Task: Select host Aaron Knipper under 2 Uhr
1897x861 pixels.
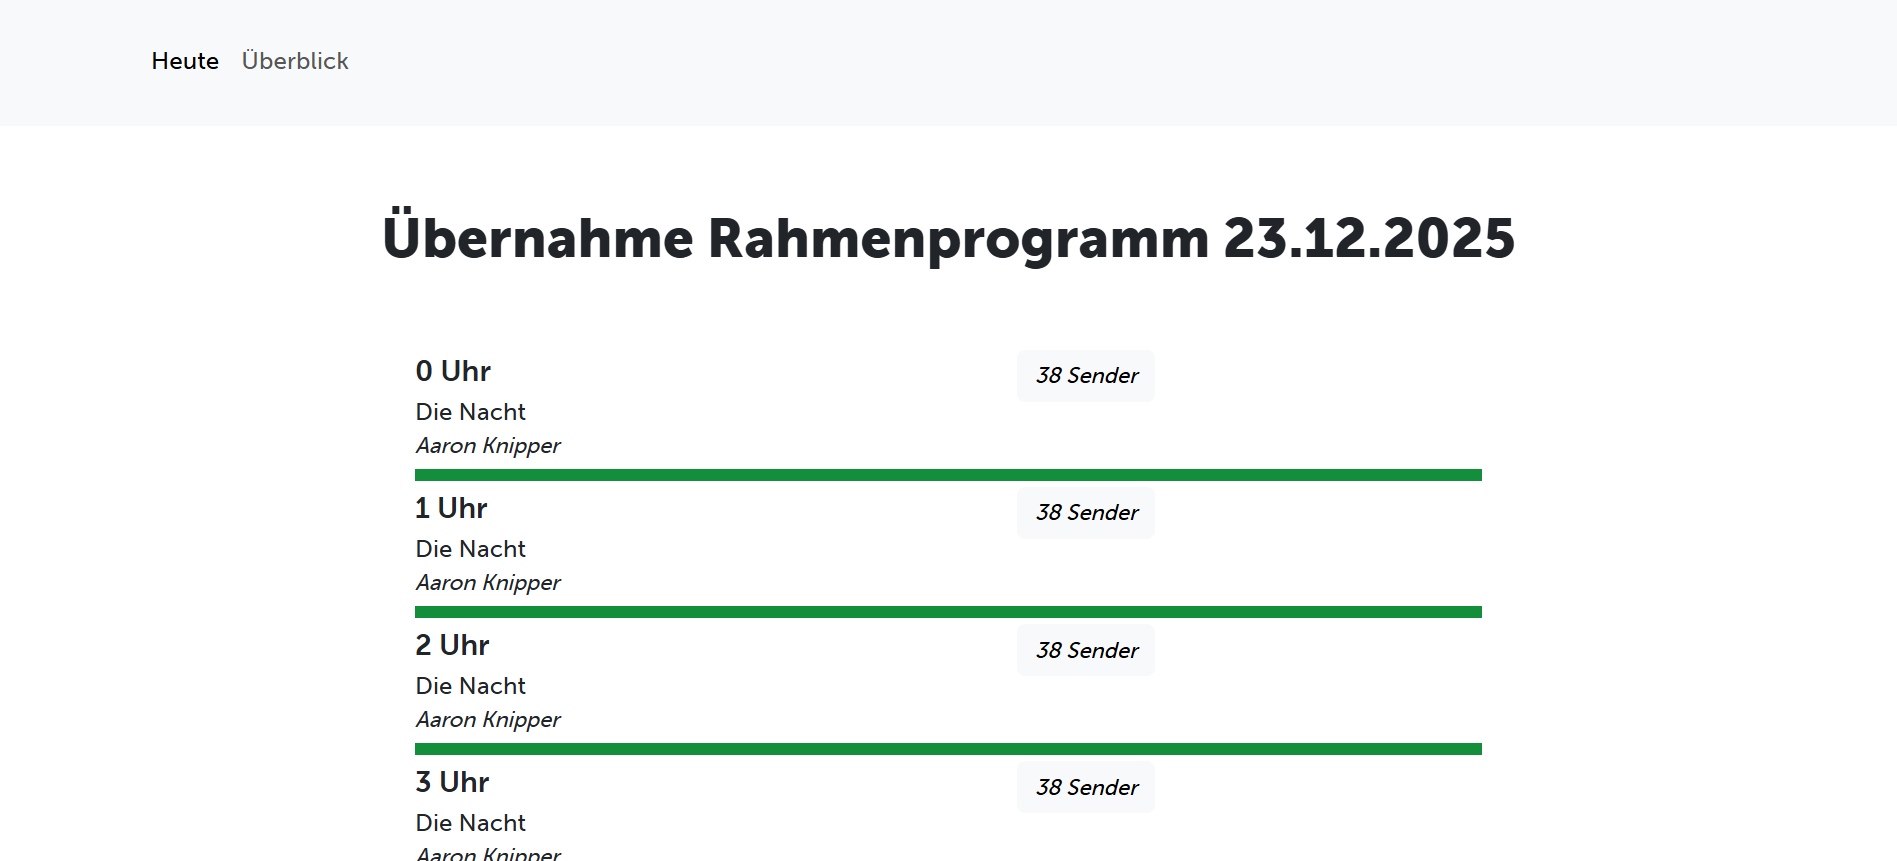Action: (x=488, y=720)
